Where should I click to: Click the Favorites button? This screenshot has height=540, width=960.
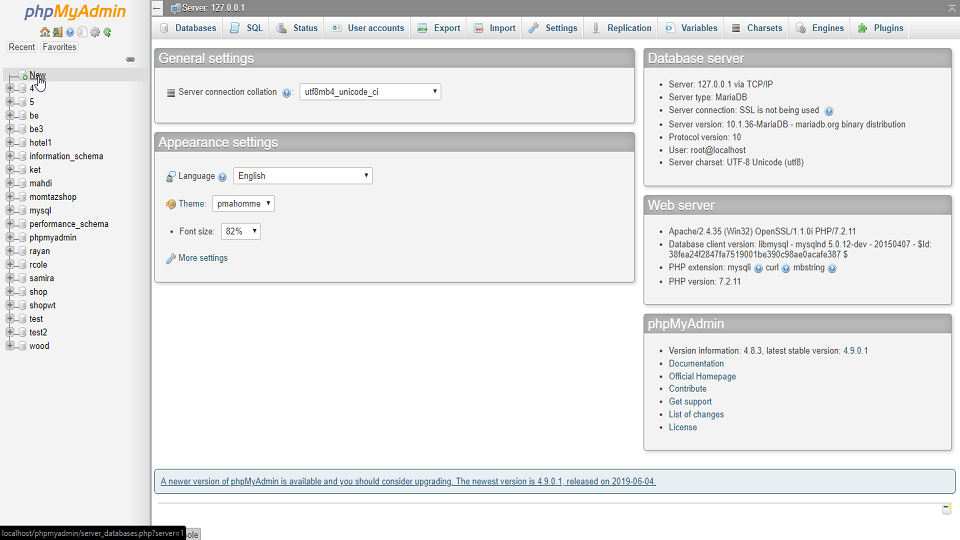click(x=59, y=47)
